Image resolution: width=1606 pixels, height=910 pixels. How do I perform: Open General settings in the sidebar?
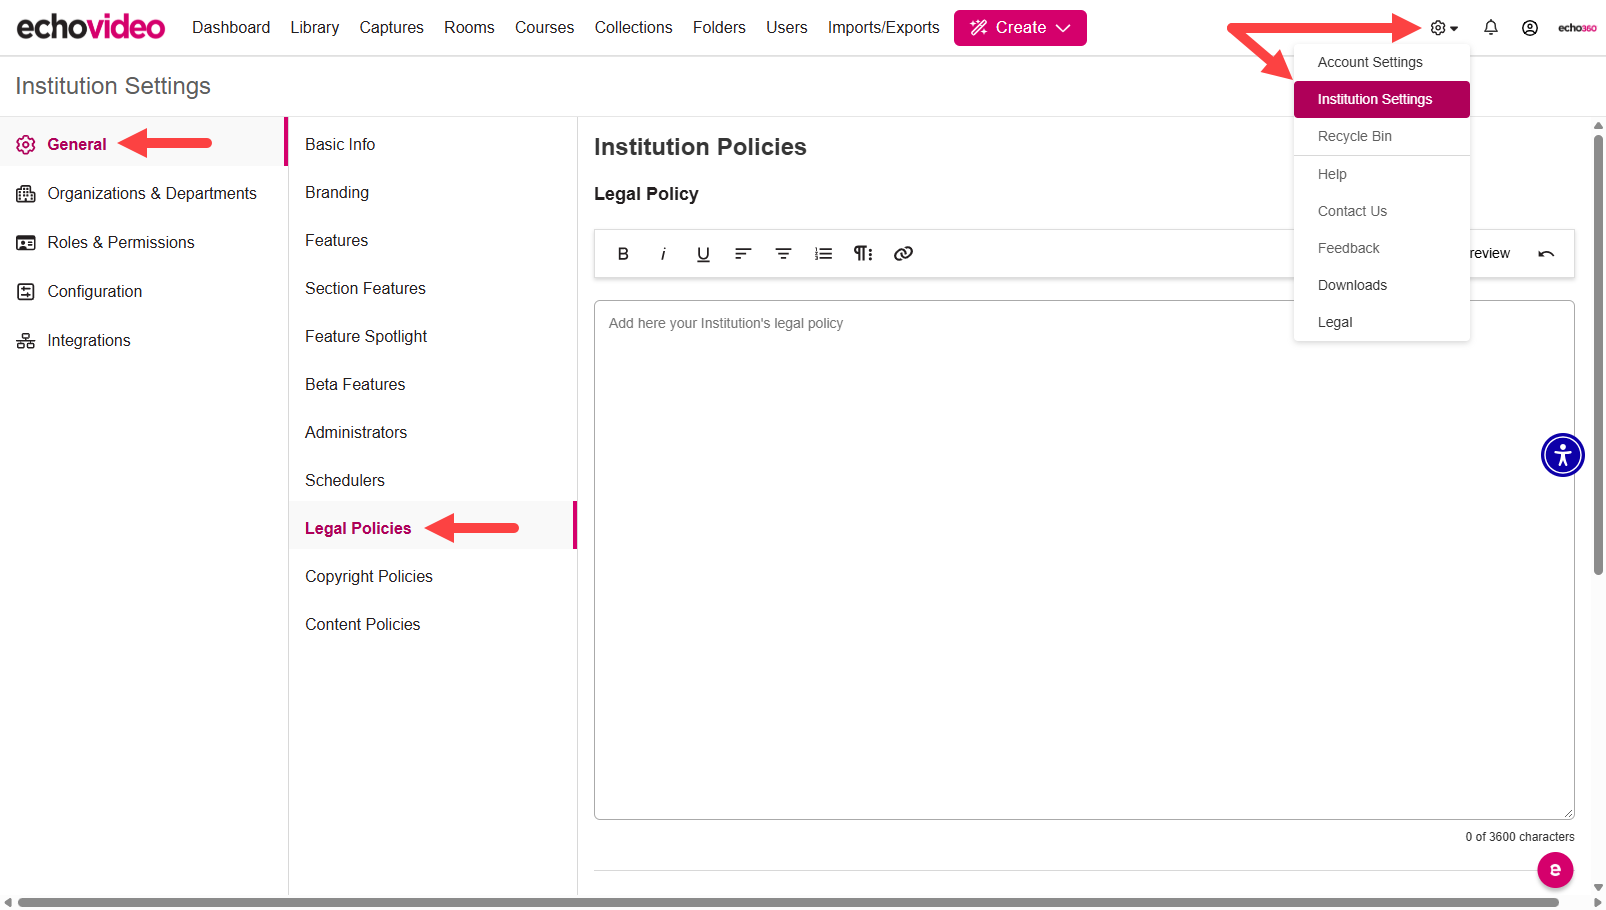142,144
